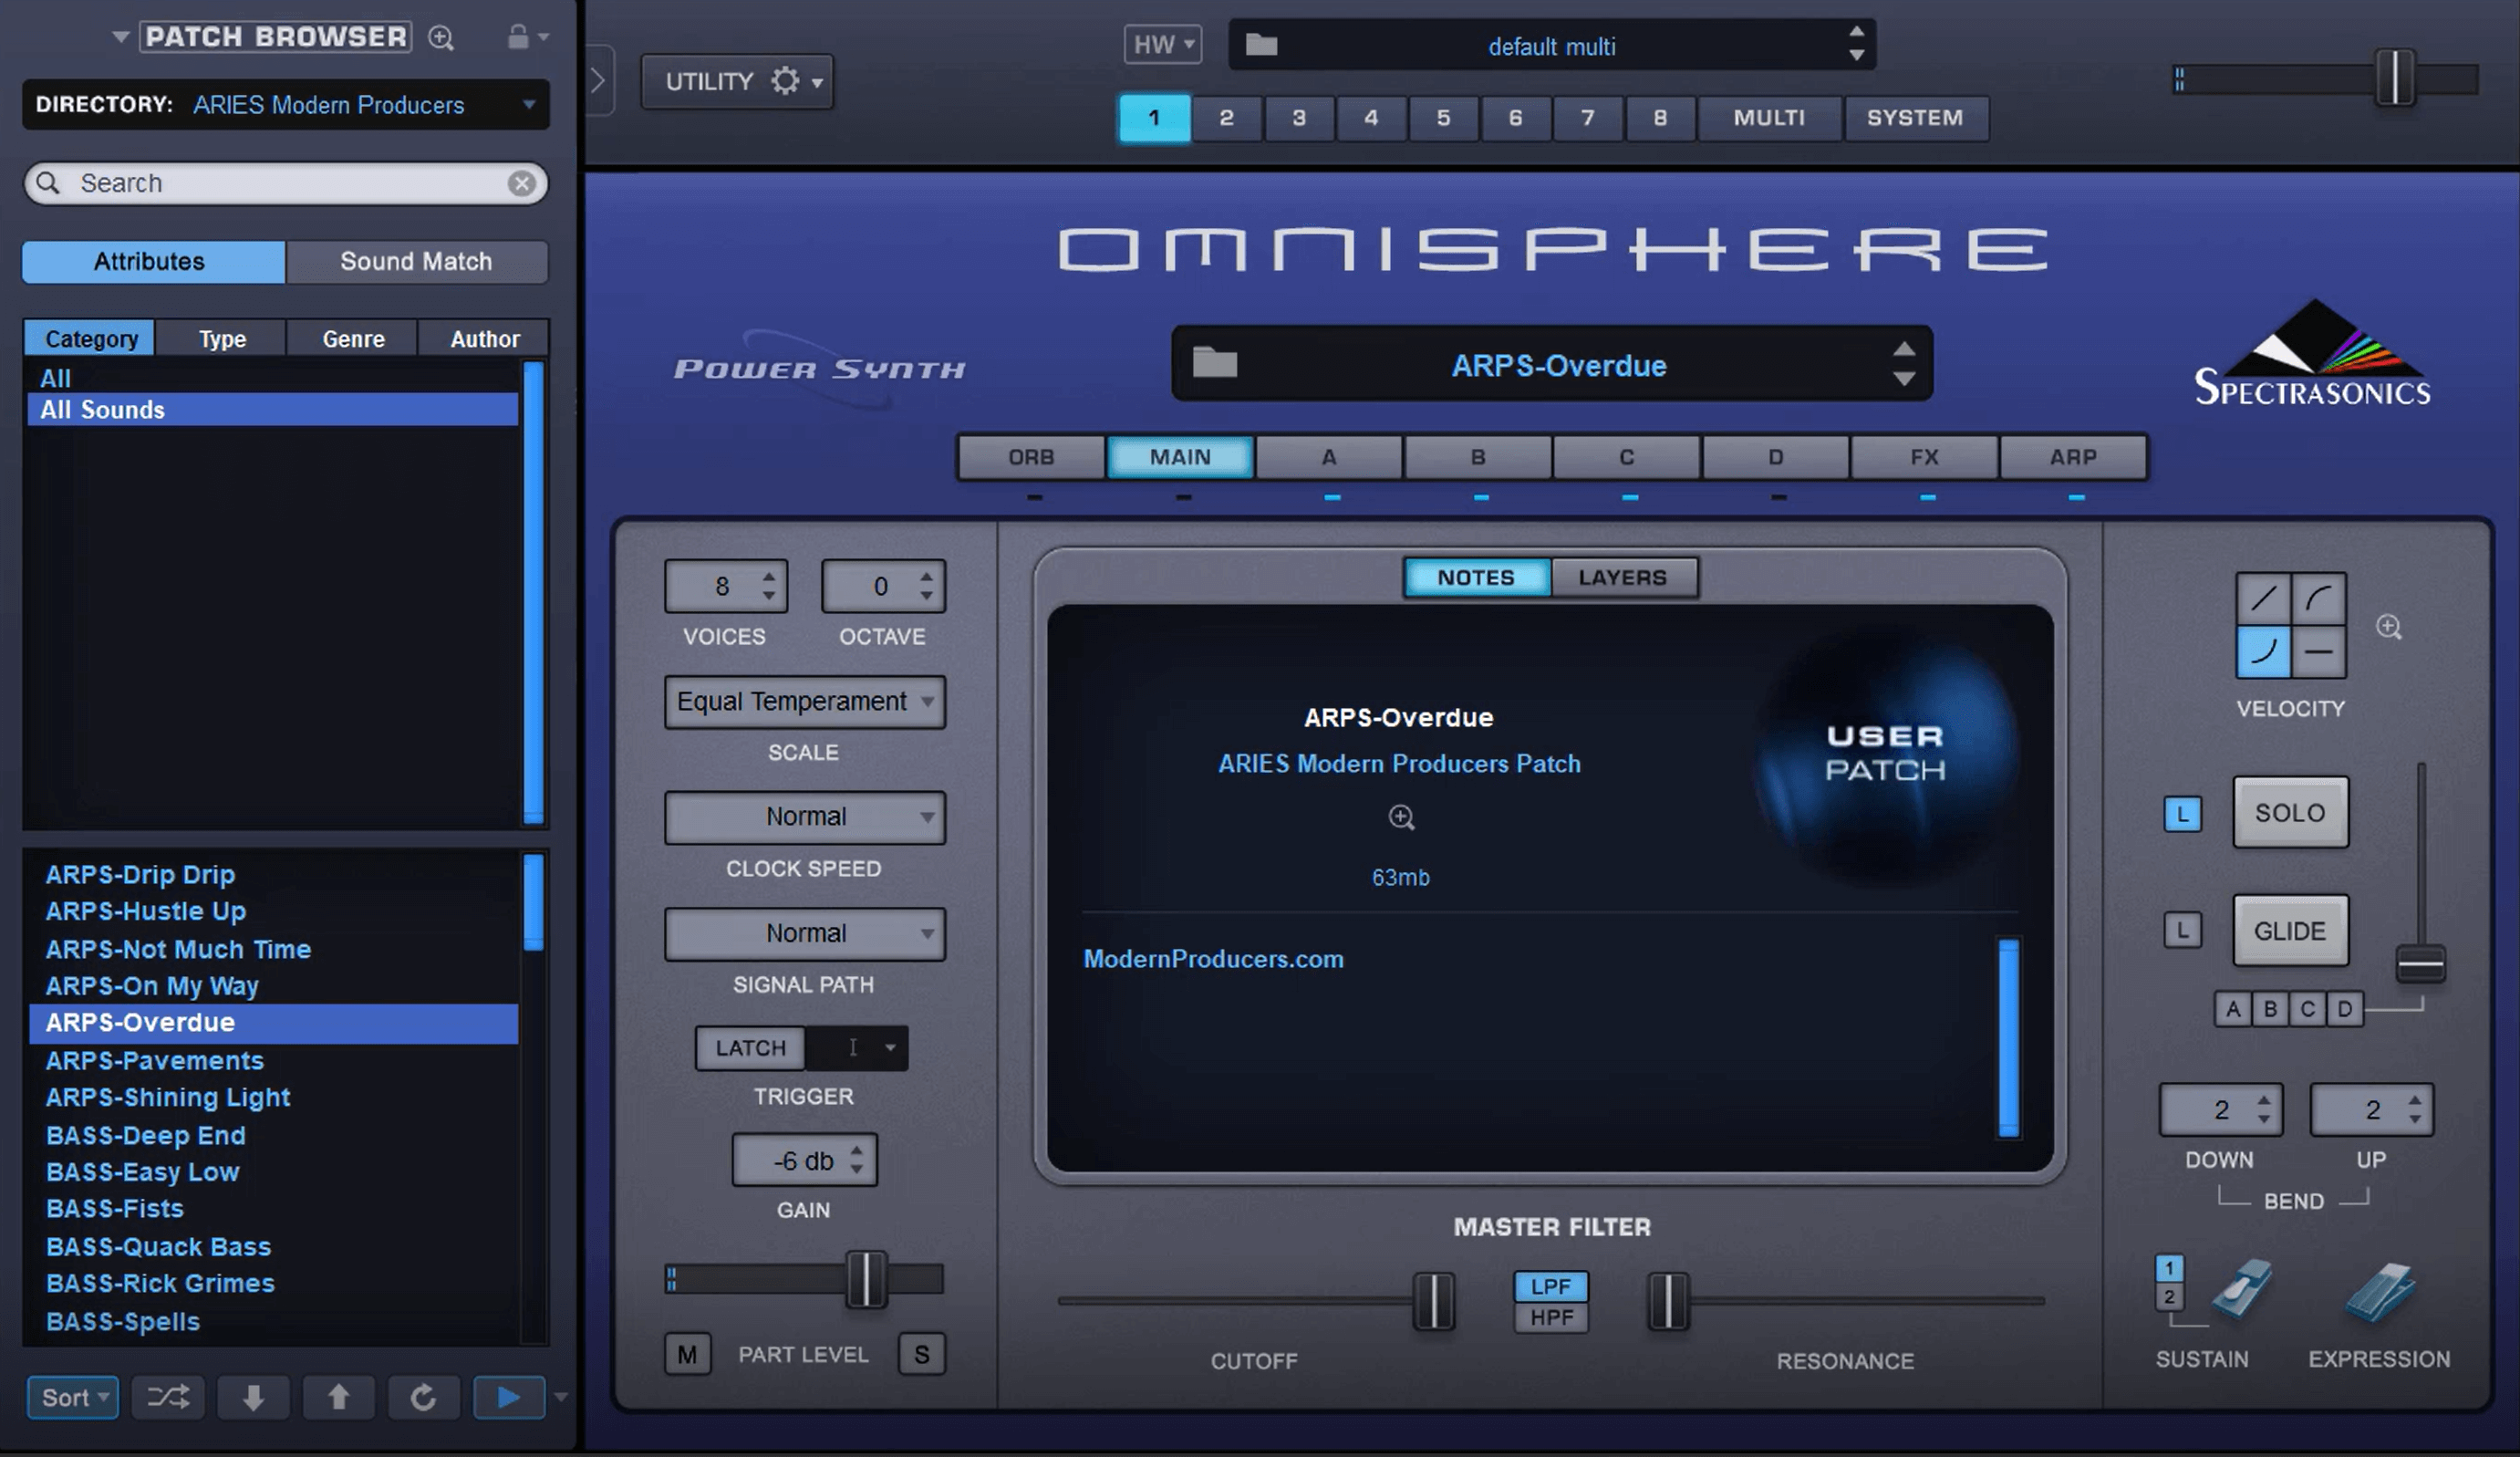Click the shuffle patches icon
Image resolution: width=2520 pixels, height=1457 pixels.
[168, 1397]
